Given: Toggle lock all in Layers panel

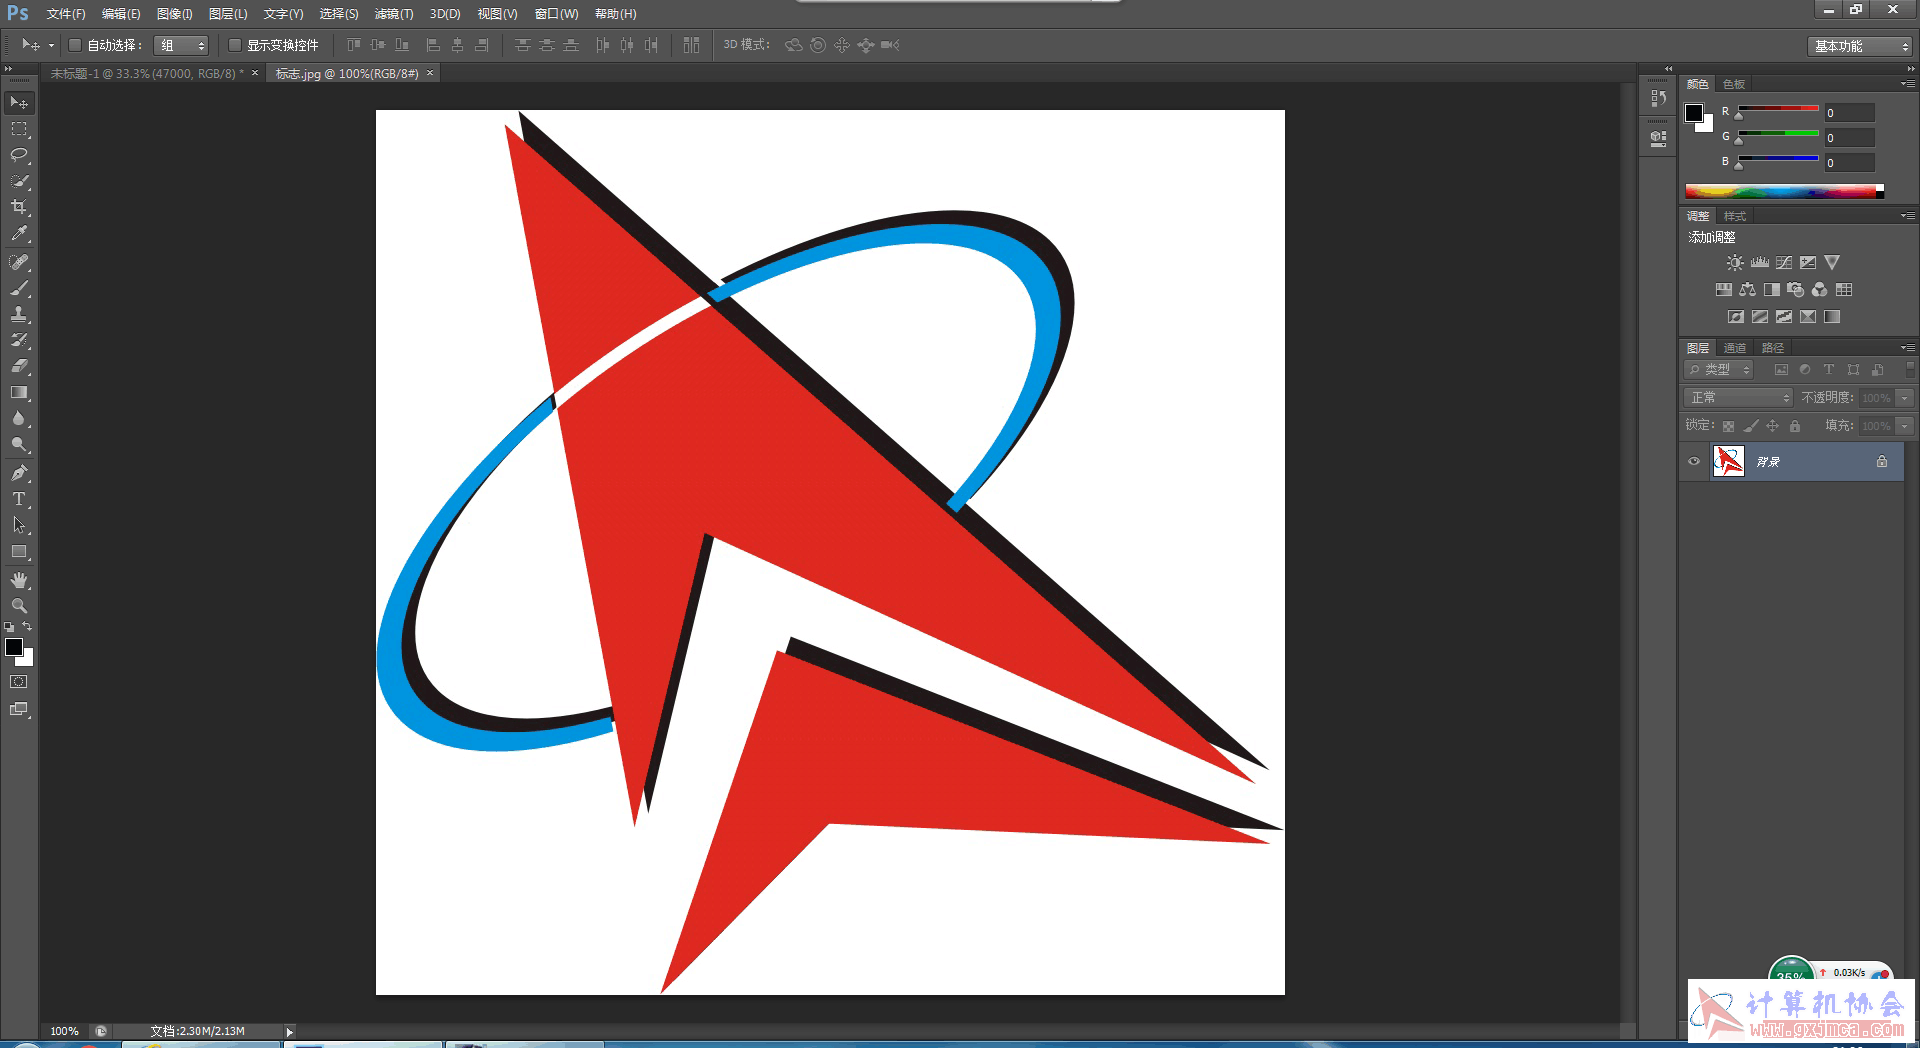Looking at the screenshot, I should click(1795, 426).
